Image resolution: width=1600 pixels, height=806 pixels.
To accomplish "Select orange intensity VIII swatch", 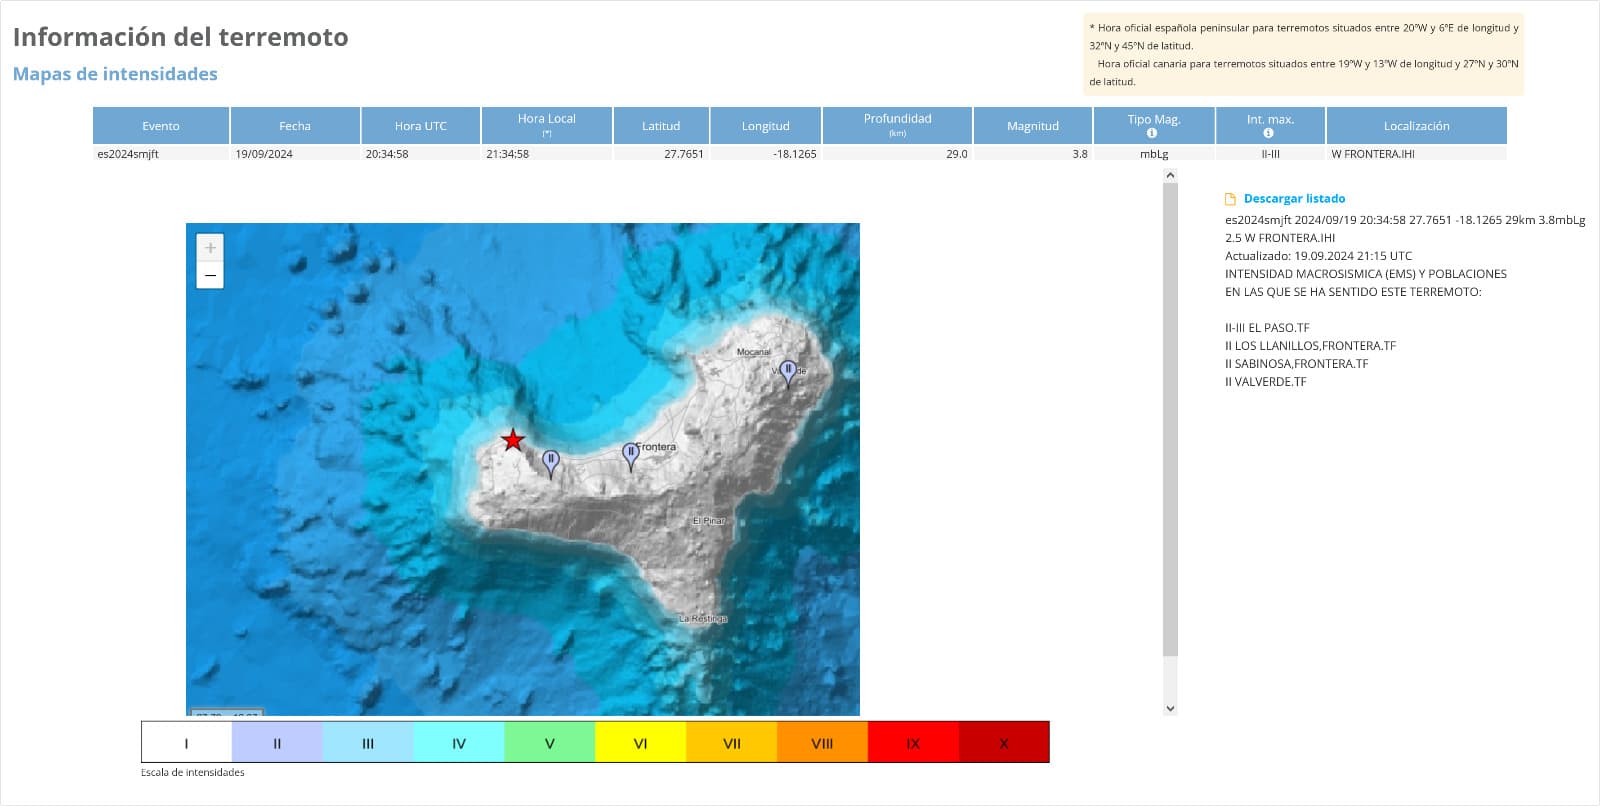I will (822, 743).
